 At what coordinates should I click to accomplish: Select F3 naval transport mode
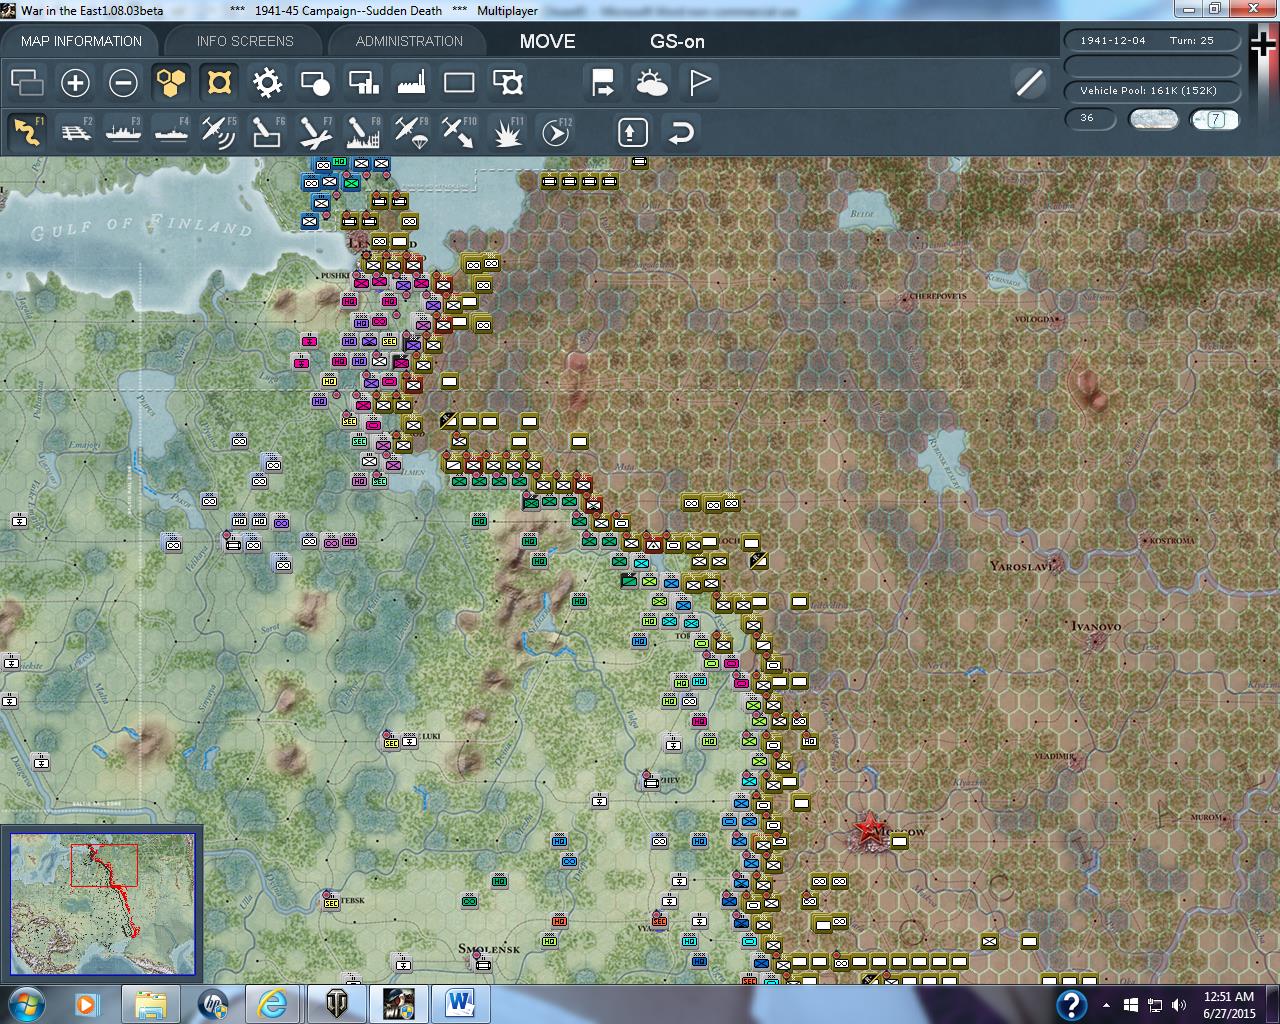coord(124,132)
